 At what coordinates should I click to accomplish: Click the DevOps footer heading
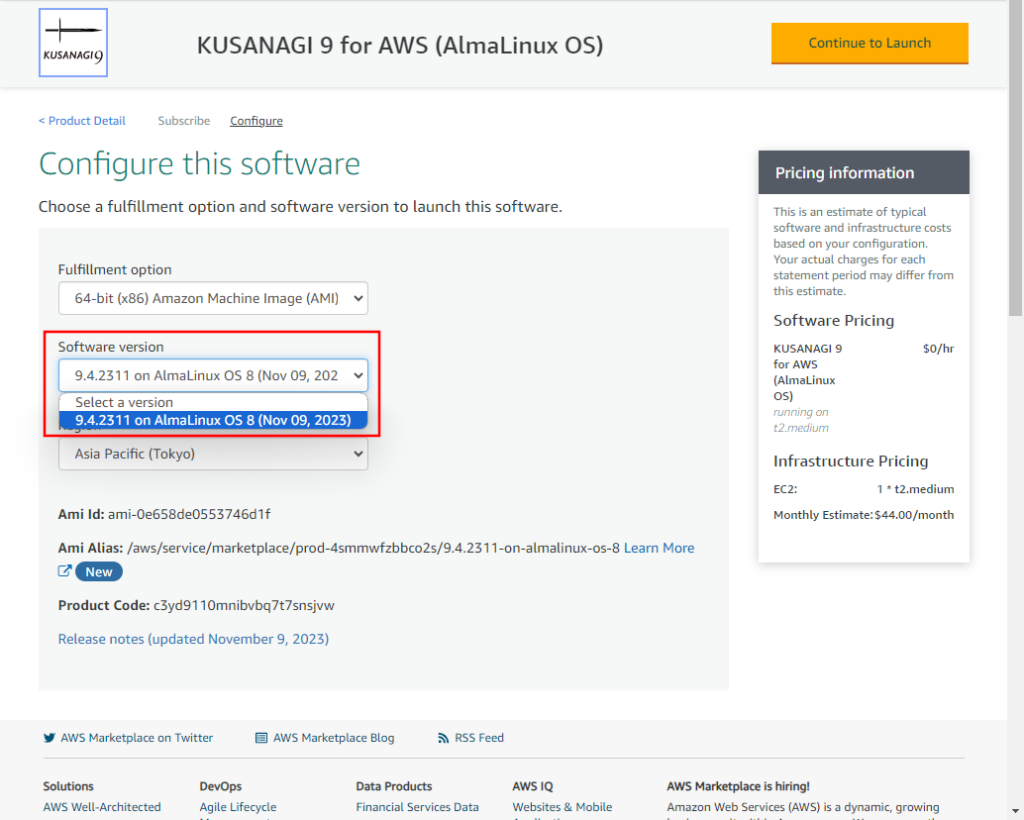click(x=220, y=786)
